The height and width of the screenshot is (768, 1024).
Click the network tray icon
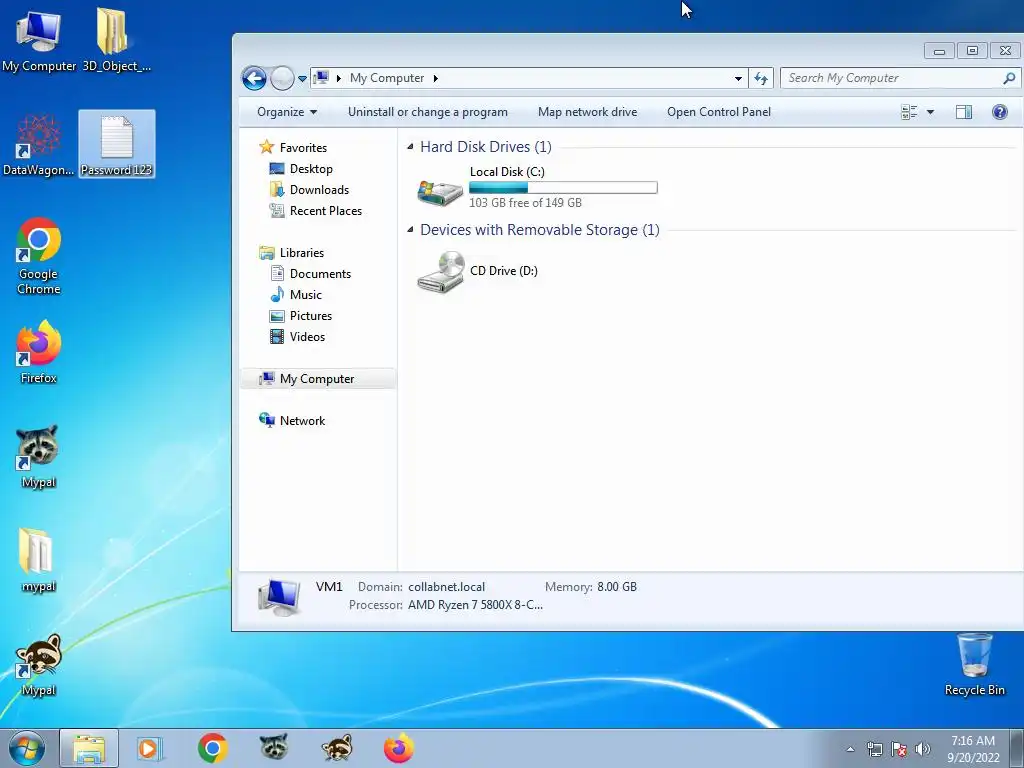[874, 749]
